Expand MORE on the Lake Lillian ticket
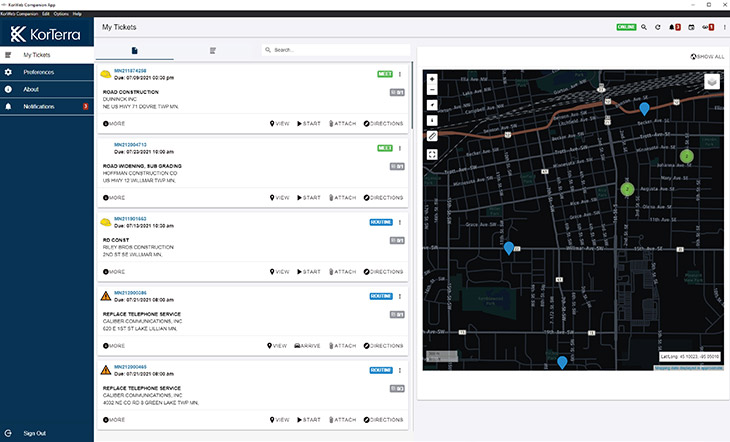 pyautogui.click(x=114, y=346)
